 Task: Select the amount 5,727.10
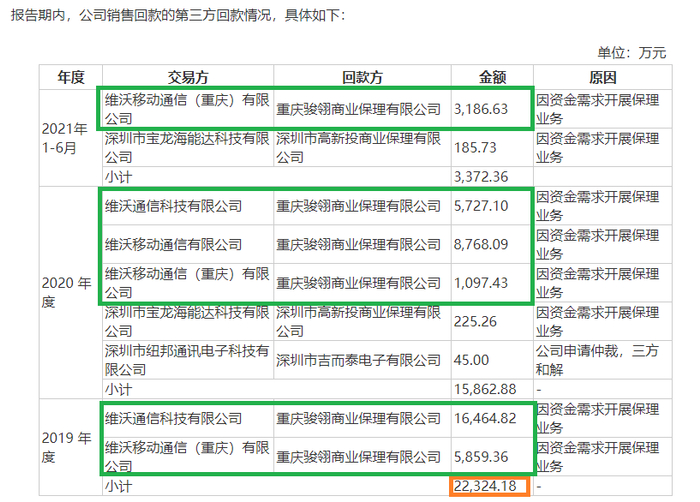[x=481, y=206]
